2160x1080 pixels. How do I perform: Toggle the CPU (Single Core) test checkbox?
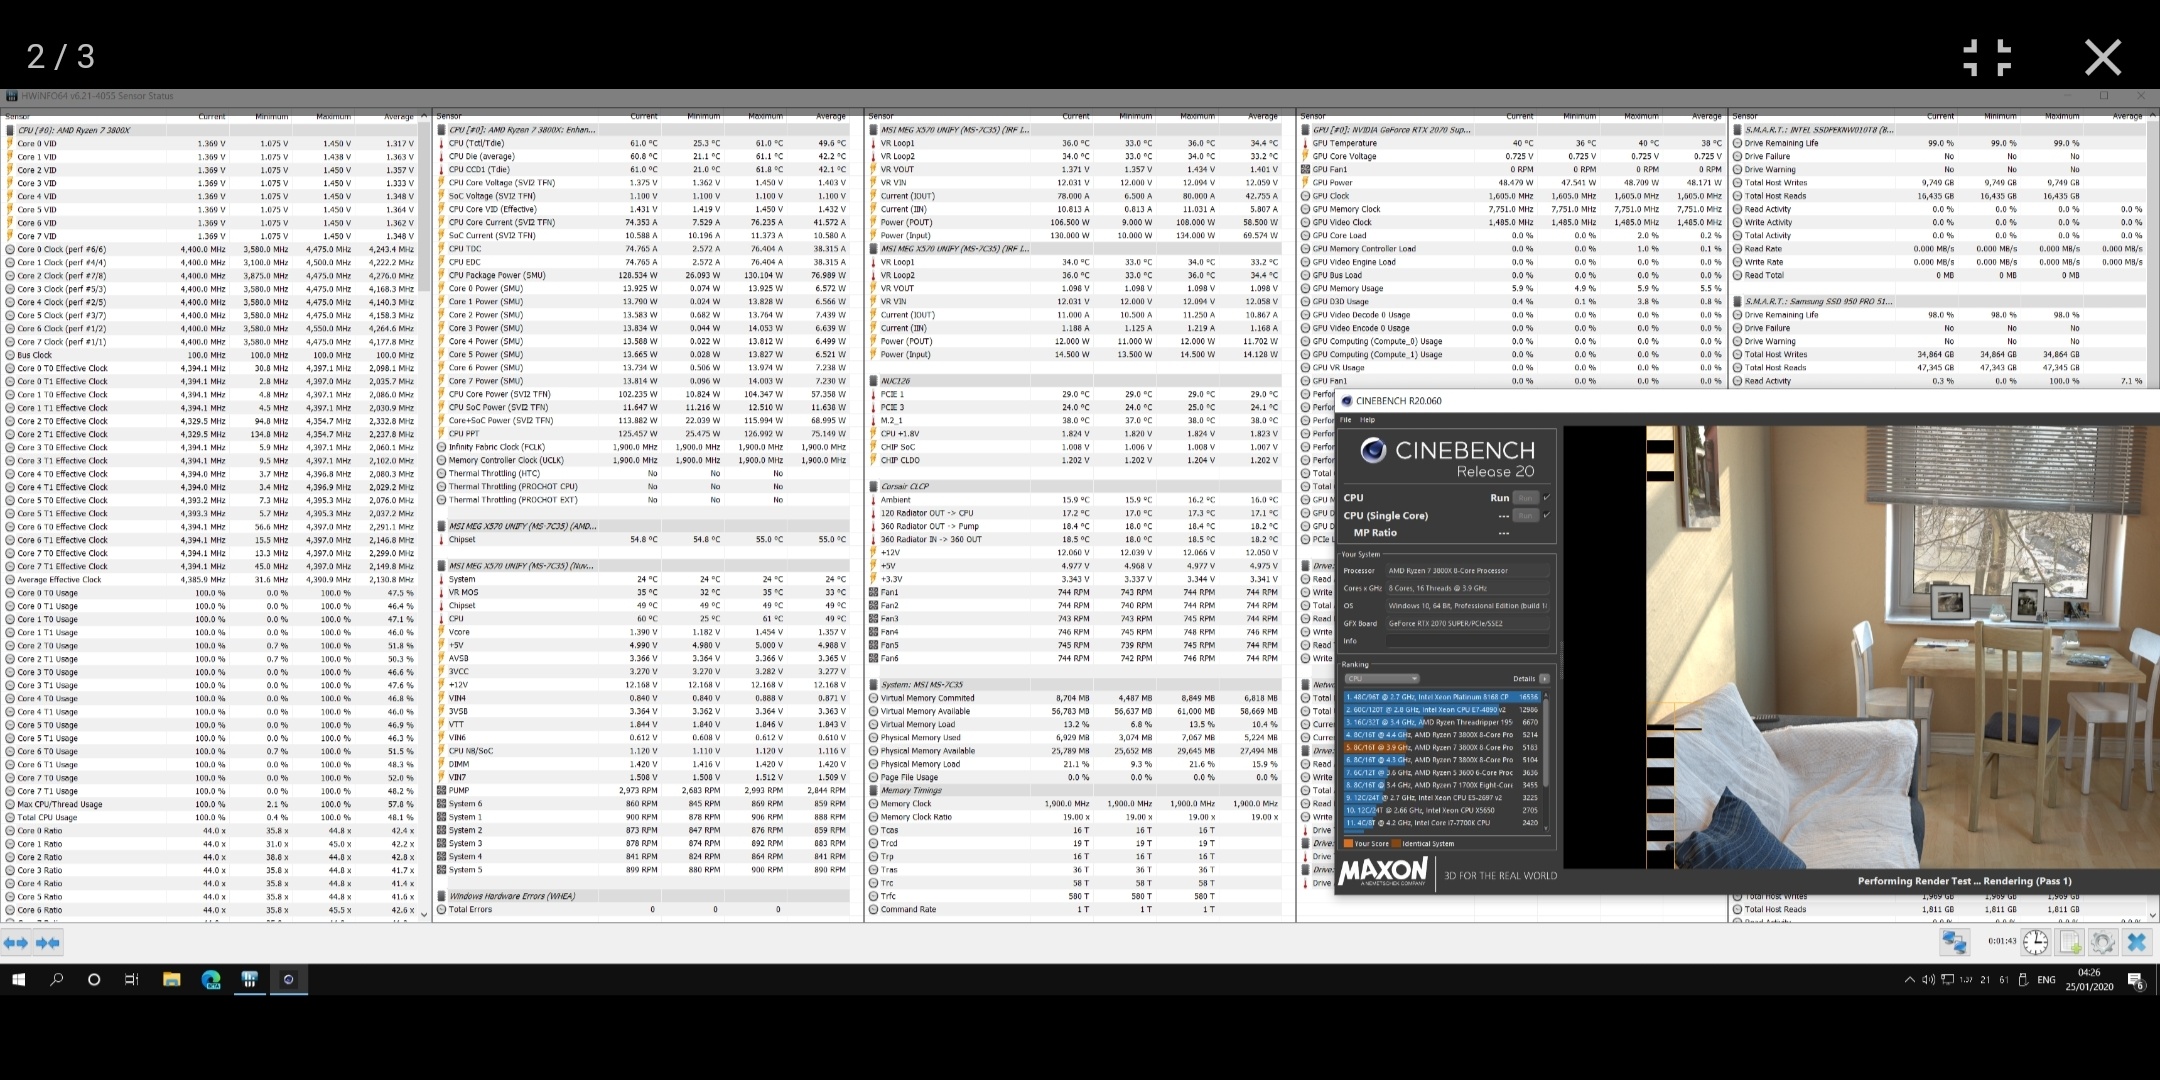(1547, 516)
